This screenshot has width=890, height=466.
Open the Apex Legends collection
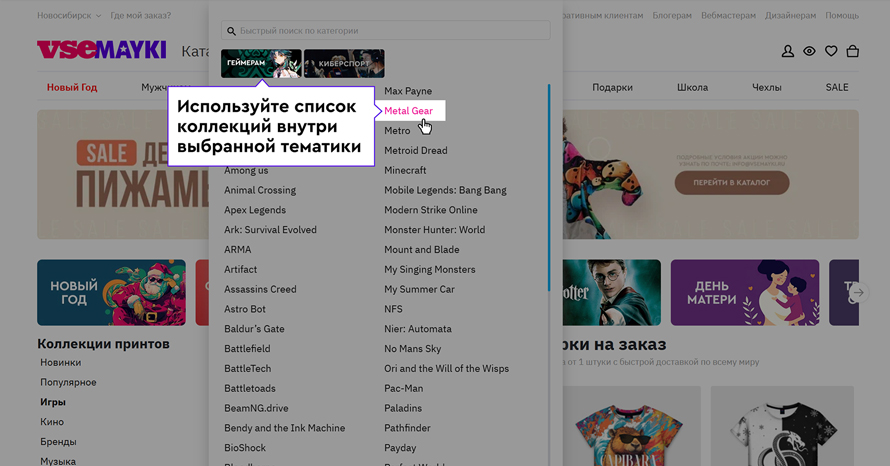(x=255, y=210)
